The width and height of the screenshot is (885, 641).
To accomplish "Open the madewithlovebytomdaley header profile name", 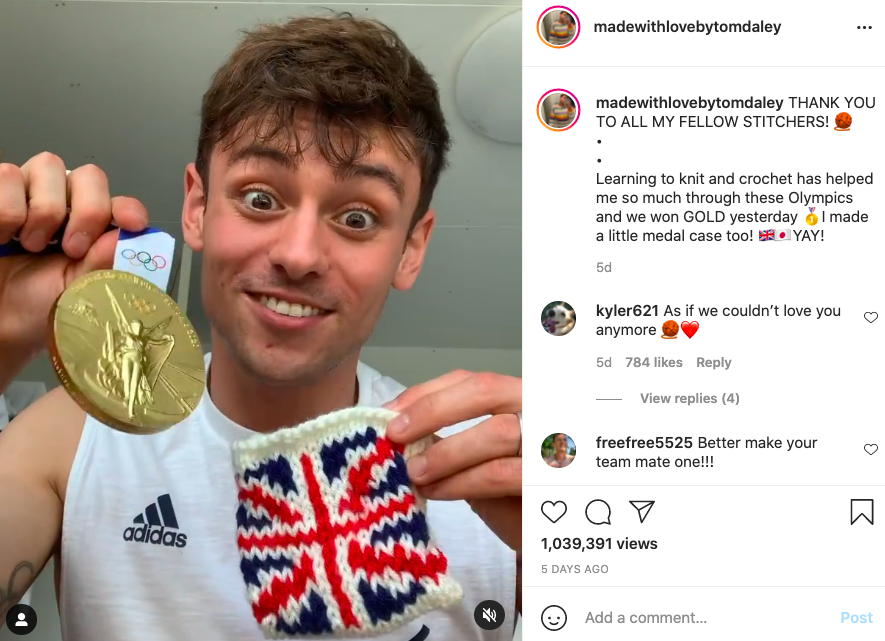I will [x=687, y=27].
